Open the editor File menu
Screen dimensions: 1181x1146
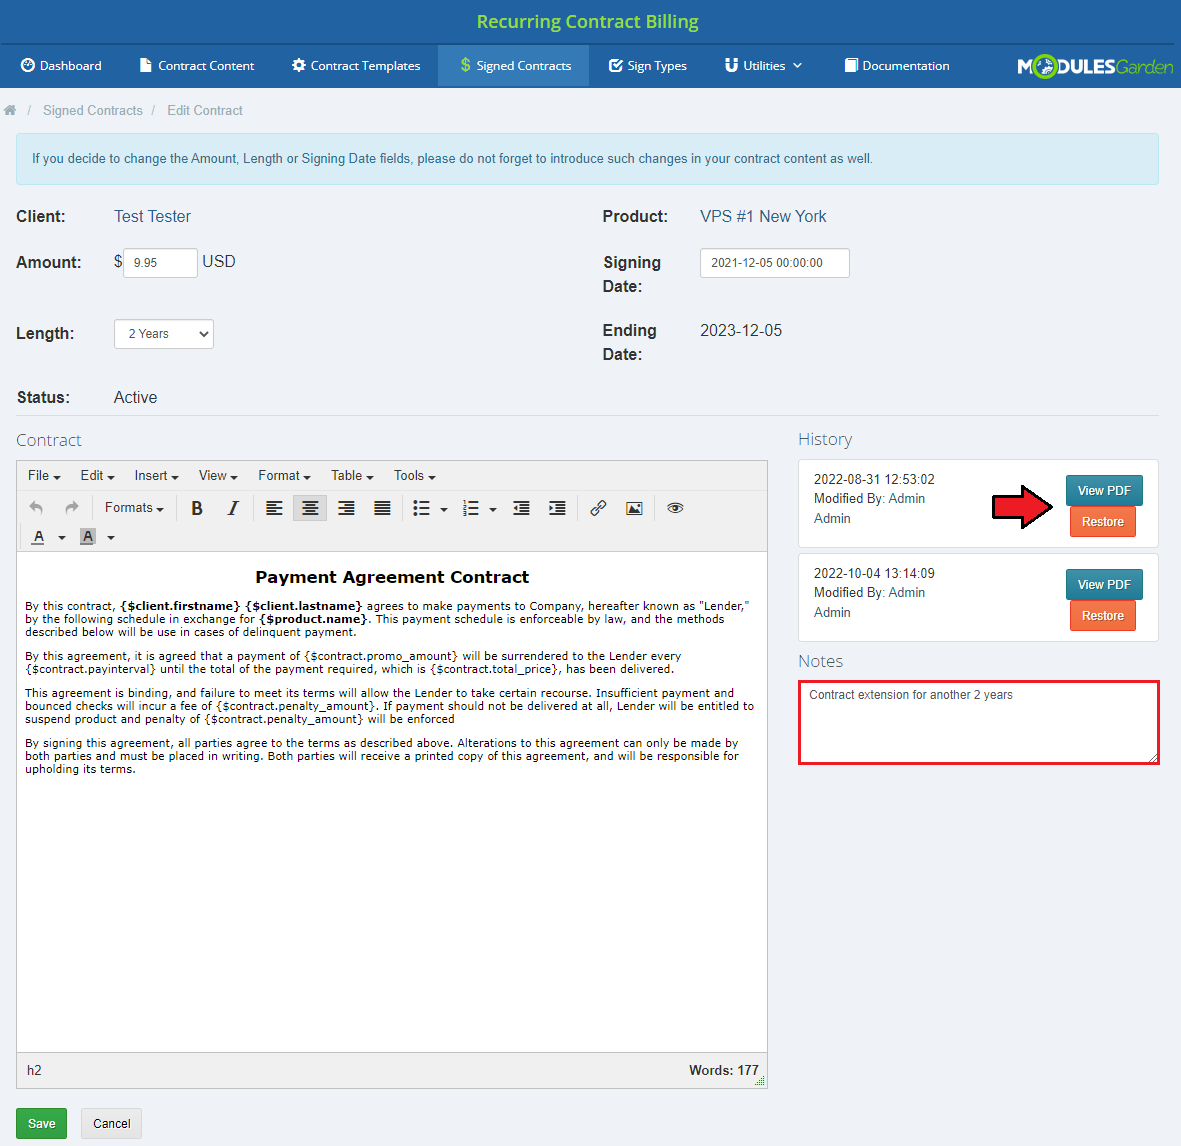(44, 476)
